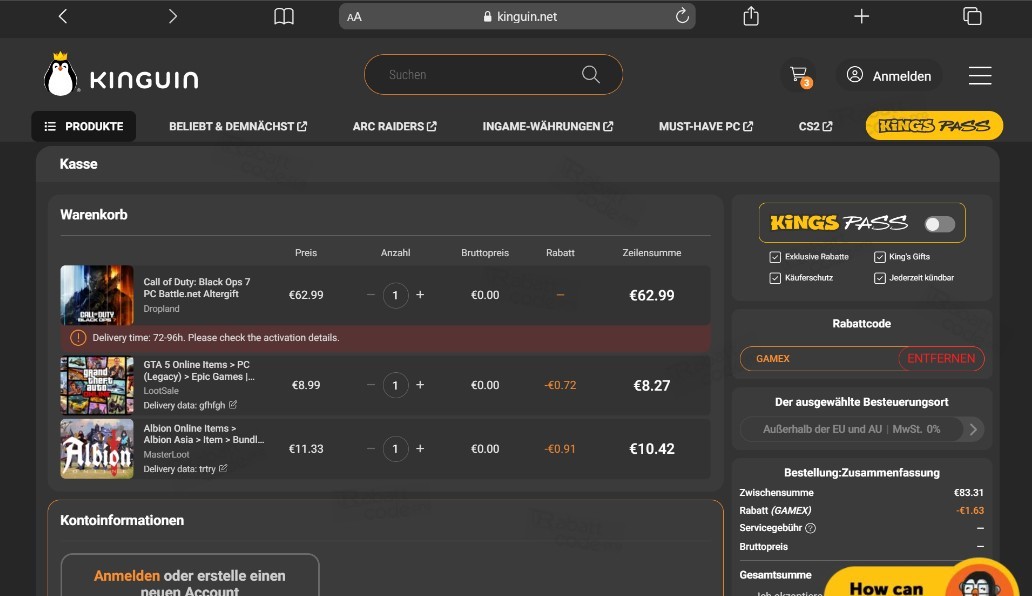The height and width of the screenshot is (596, 1032).
Task: Open the Servicegebühr help question mark
Action: pyautogui.click(x=810, y=528)
